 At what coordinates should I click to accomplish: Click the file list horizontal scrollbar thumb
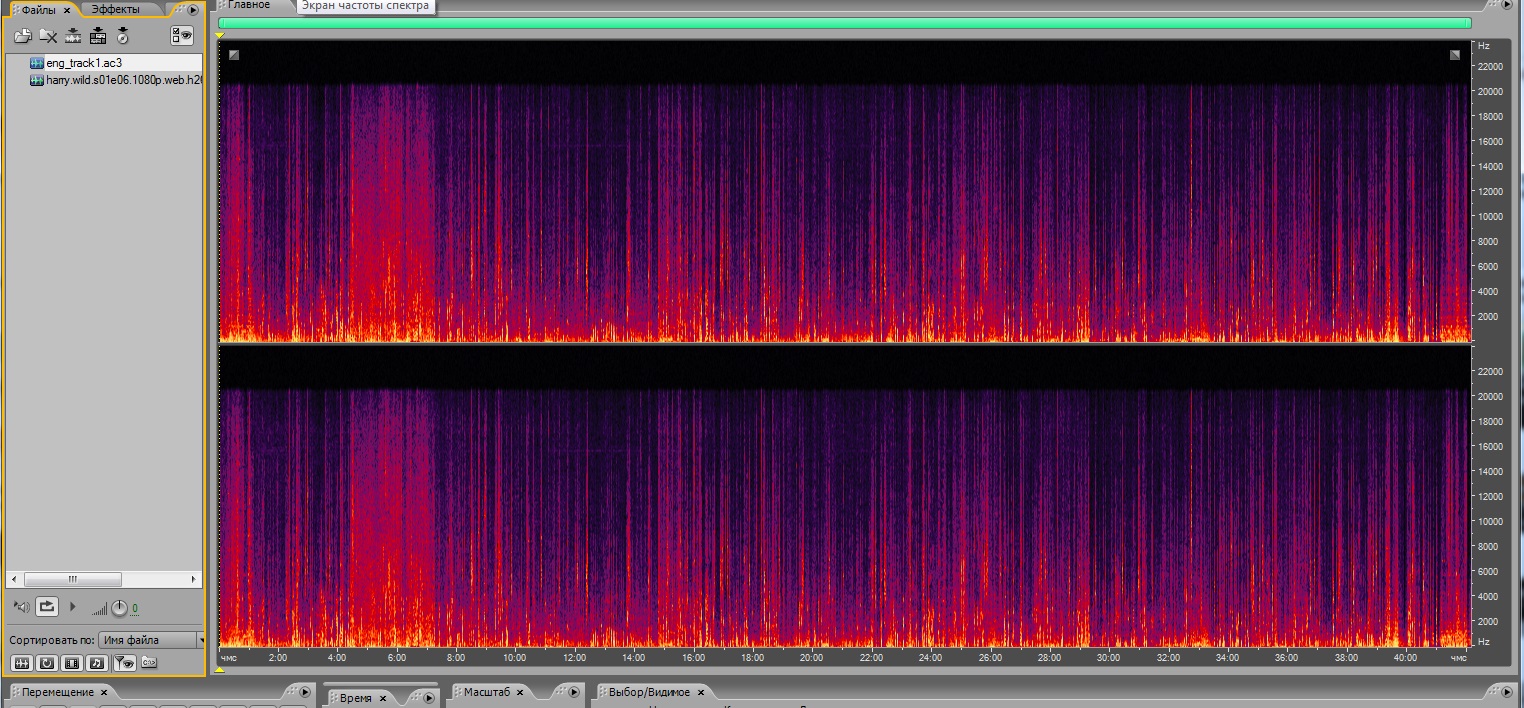pos(73,579)
